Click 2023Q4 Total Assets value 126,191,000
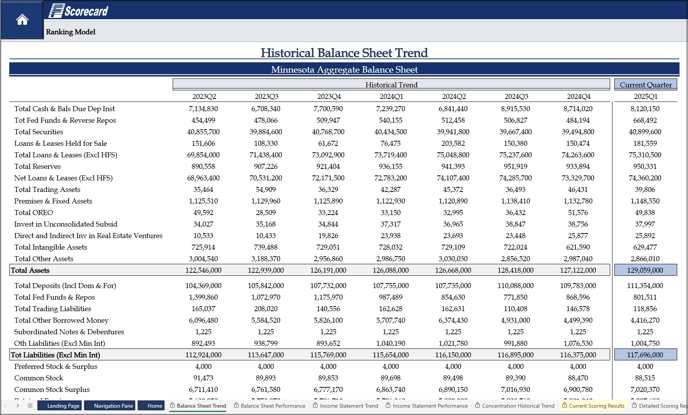This screenshot has width=688, height=415. (x=328, y=270)
